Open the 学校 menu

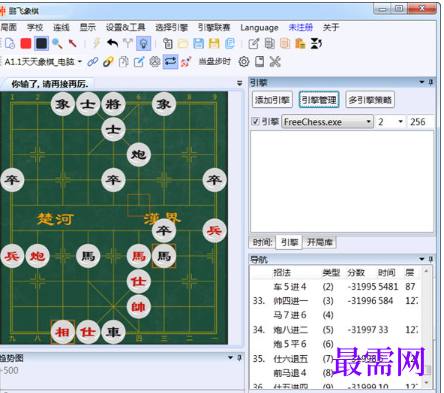click(x=35, y=27)
